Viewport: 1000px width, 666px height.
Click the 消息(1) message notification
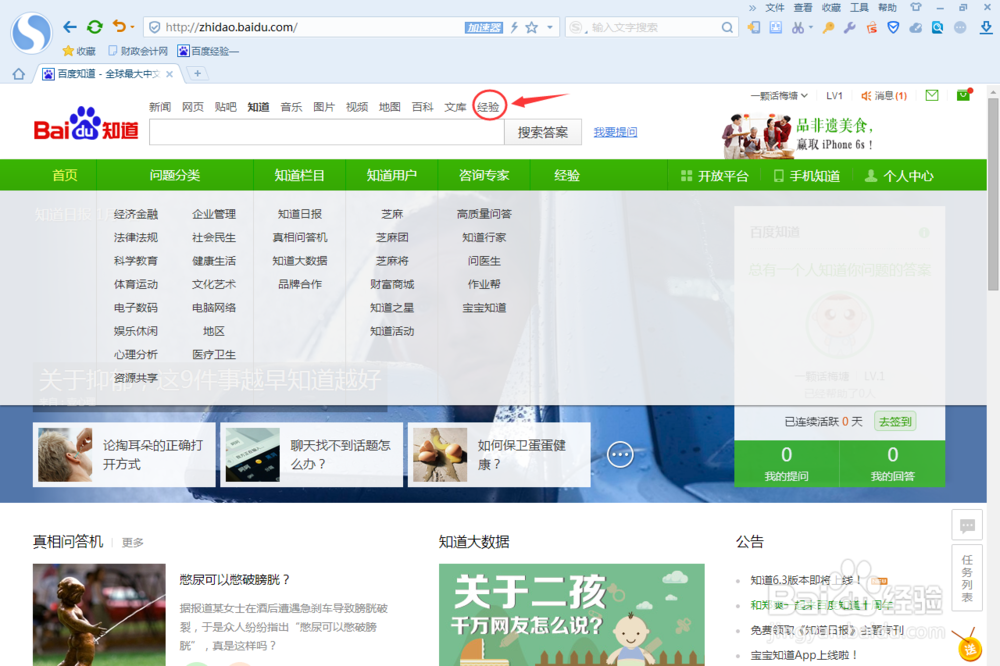tap(884, 96)
